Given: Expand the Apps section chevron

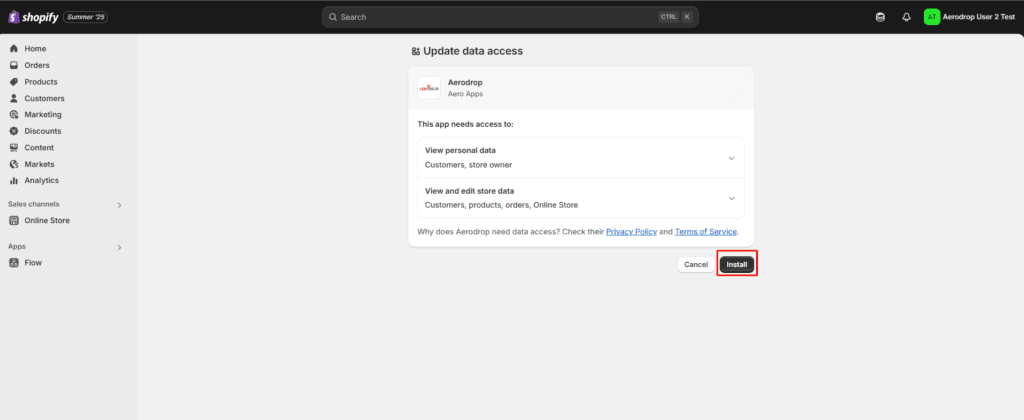Looking at the screenshot, I should point(119,247).
